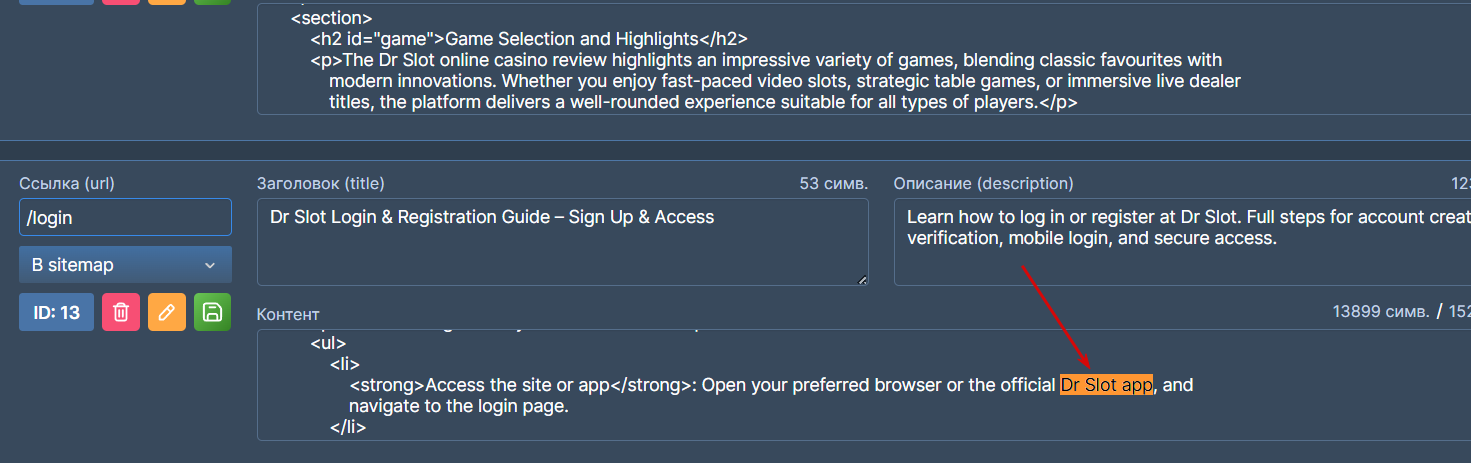This screenshot has height=463, width=1471.
Task: Open the 'В sitemap' dropdown
Action: tap(125, 265)
